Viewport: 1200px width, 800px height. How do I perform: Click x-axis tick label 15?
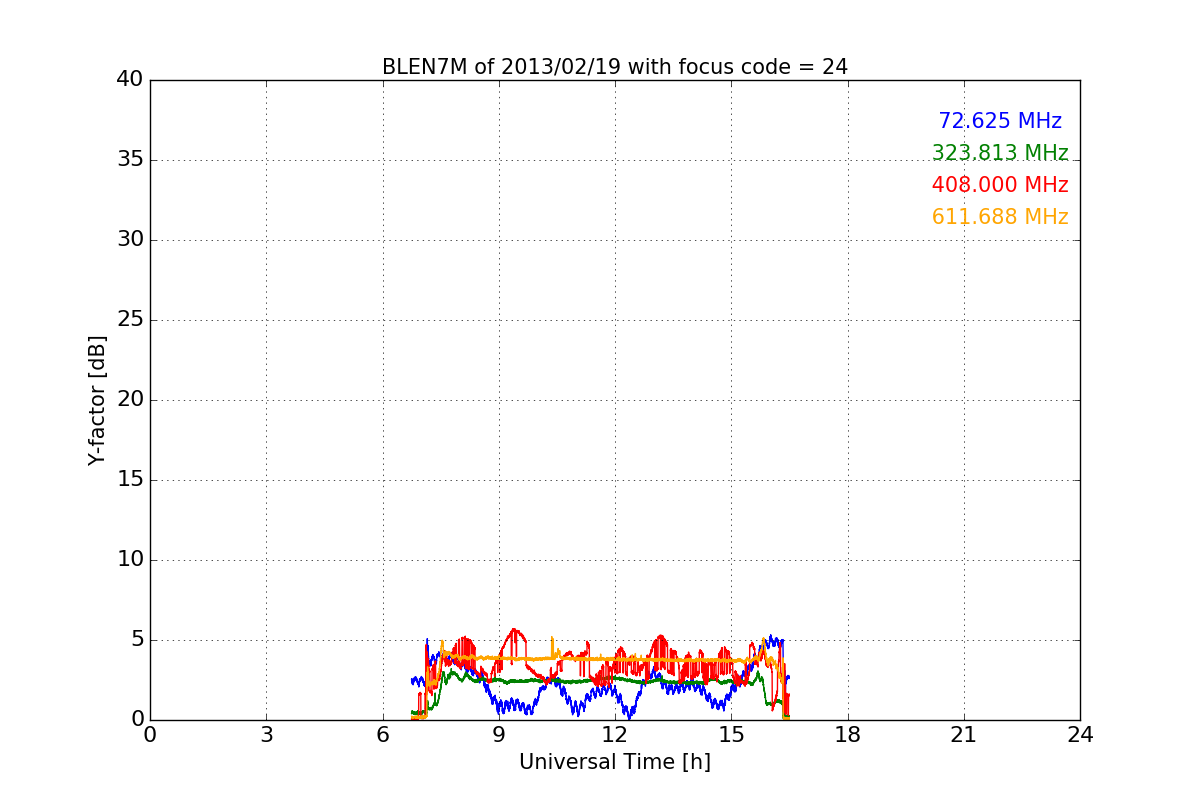731,735
